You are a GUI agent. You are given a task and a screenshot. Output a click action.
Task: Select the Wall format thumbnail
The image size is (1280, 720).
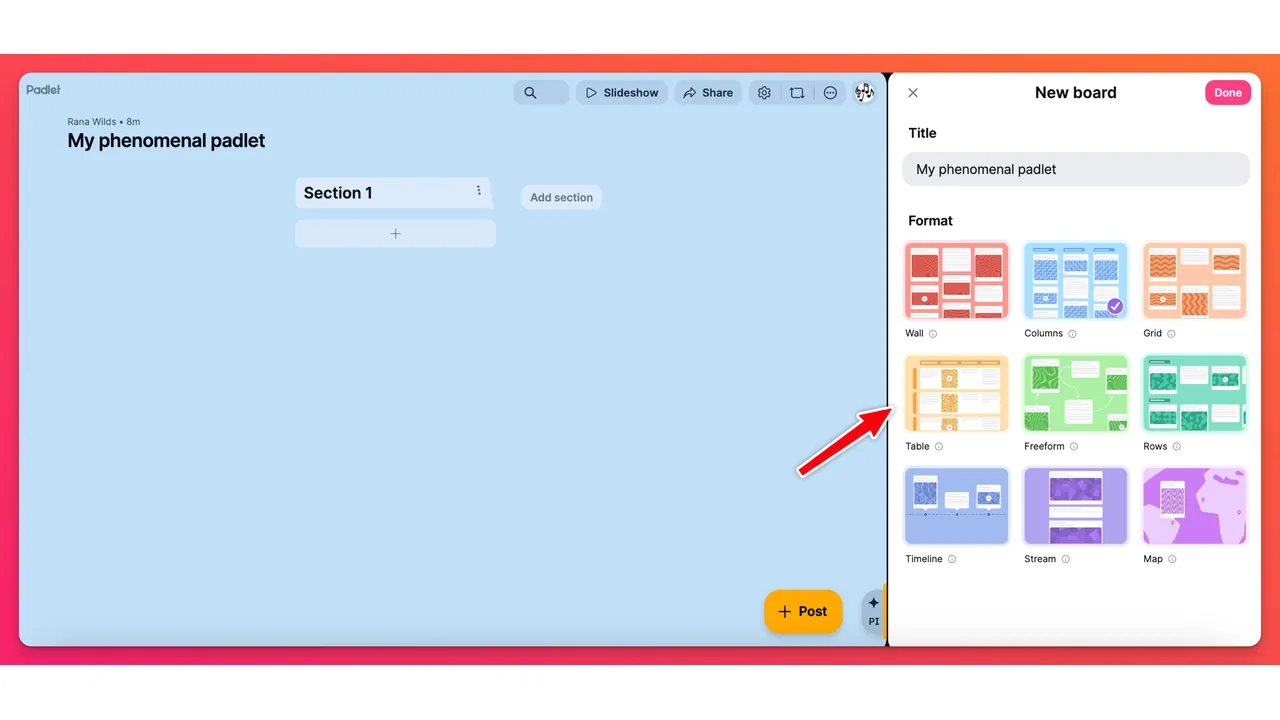pos(956,280)
